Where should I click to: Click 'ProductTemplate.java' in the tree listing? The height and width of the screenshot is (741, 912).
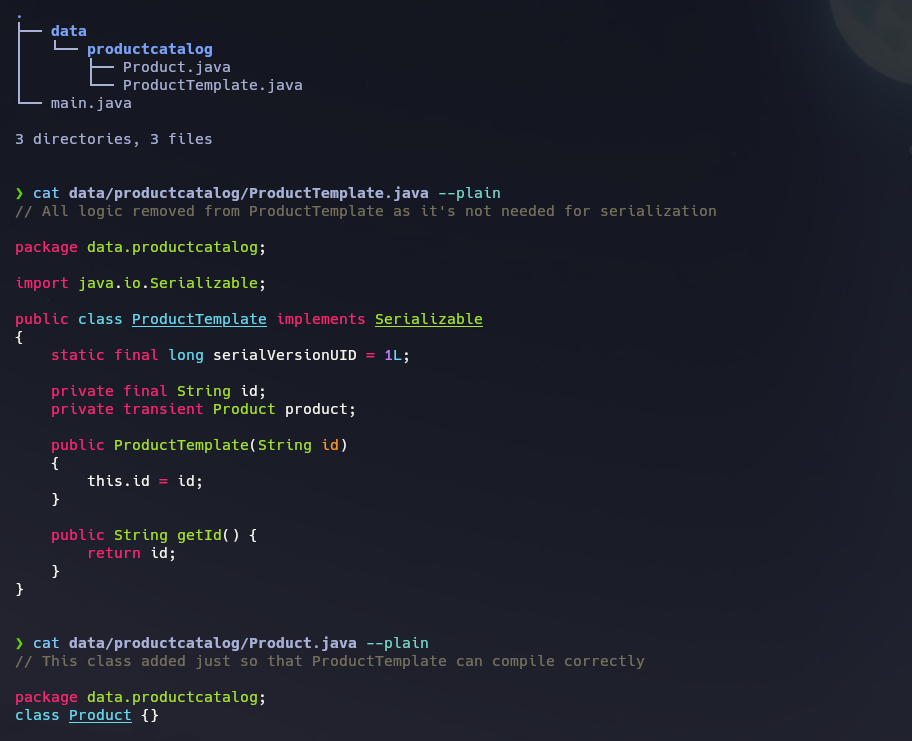click(212, 86)
